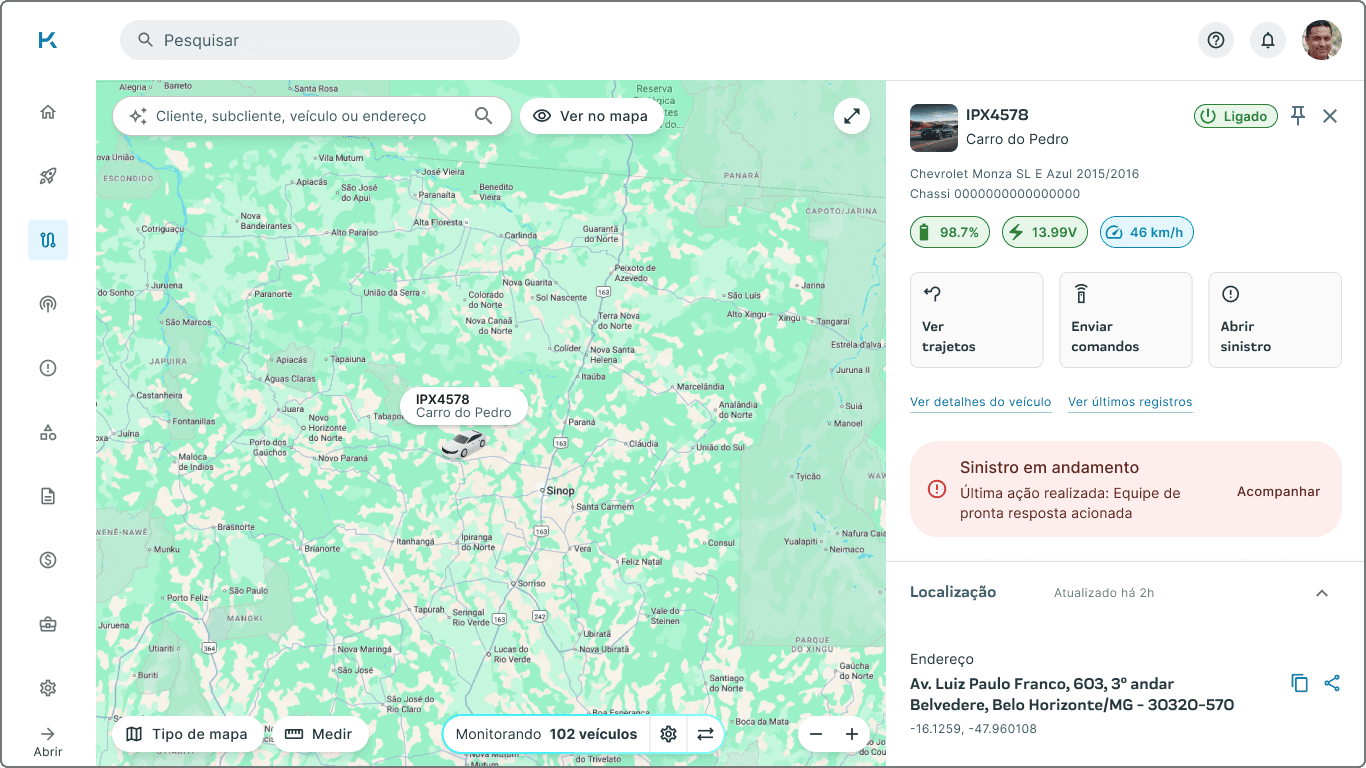Click the swap arrows beside monitoring count
The width and height of the screenshot is (1366, 768).
click(705, 734)
